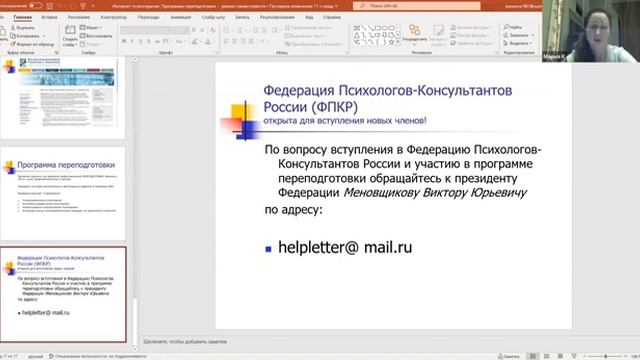640x360 pixels.
Task: Toggle strikethrough formatting
Action: coord(157,41)
